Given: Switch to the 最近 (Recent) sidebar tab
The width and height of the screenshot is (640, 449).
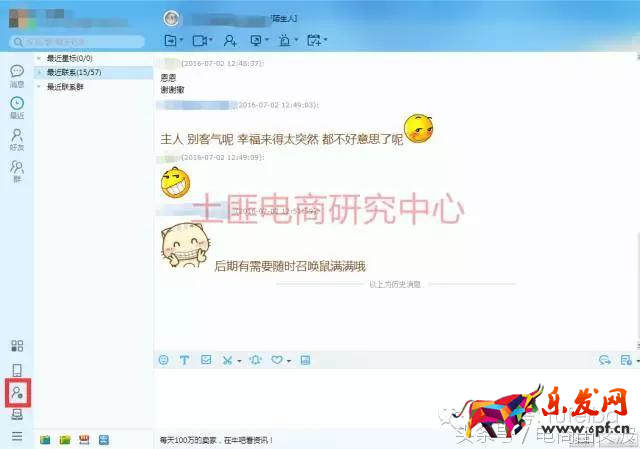Looking at the screenshot, I should pos(17,106).
